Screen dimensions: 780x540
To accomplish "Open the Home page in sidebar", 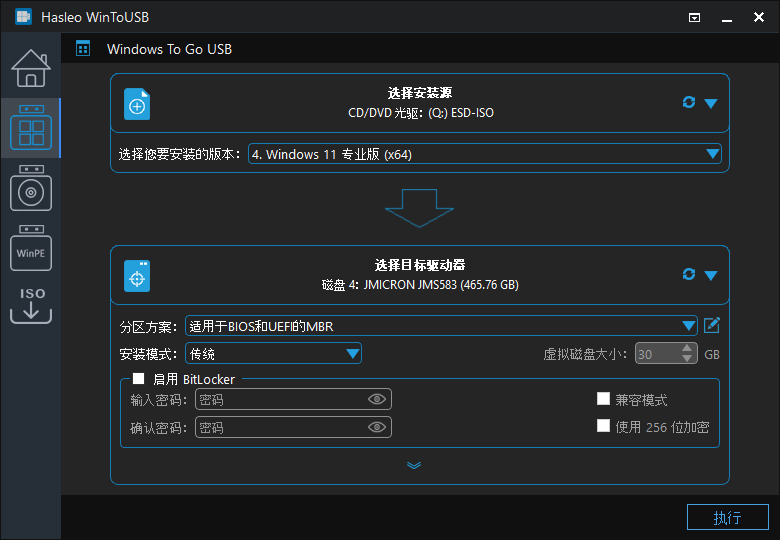I will [31, 68].
